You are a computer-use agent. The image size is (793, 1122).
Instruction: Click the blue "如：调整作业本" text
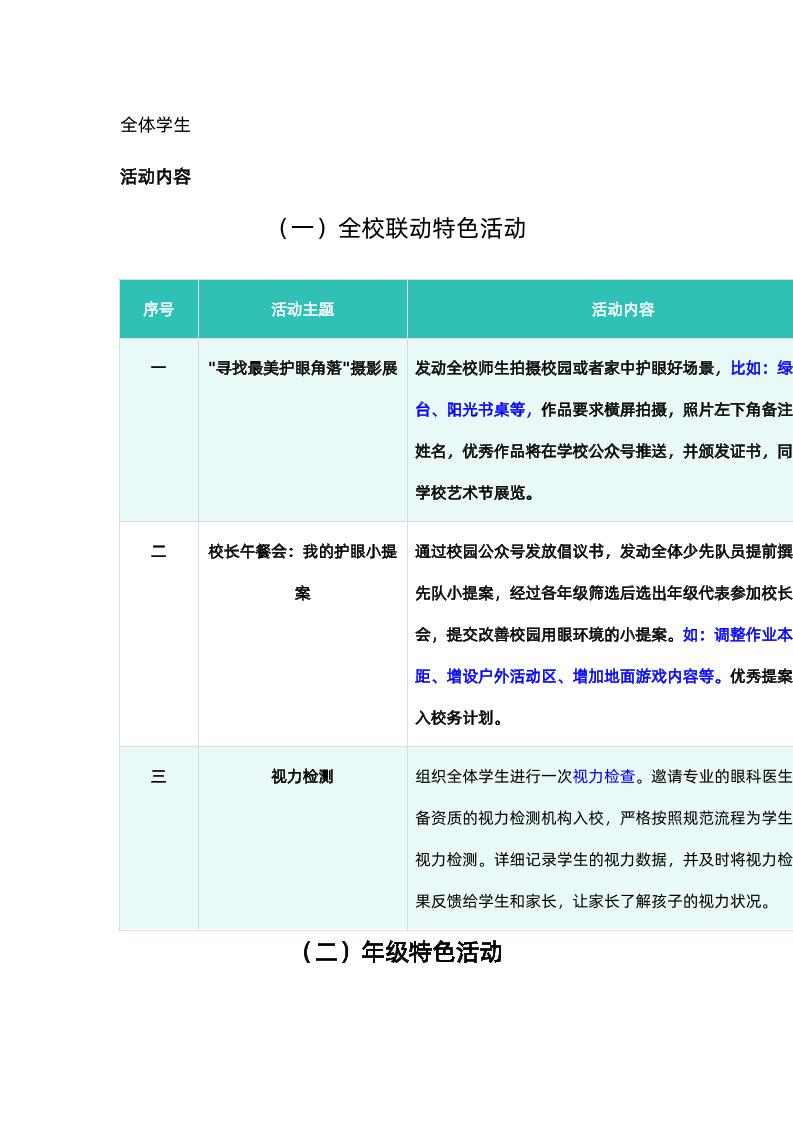737,634
